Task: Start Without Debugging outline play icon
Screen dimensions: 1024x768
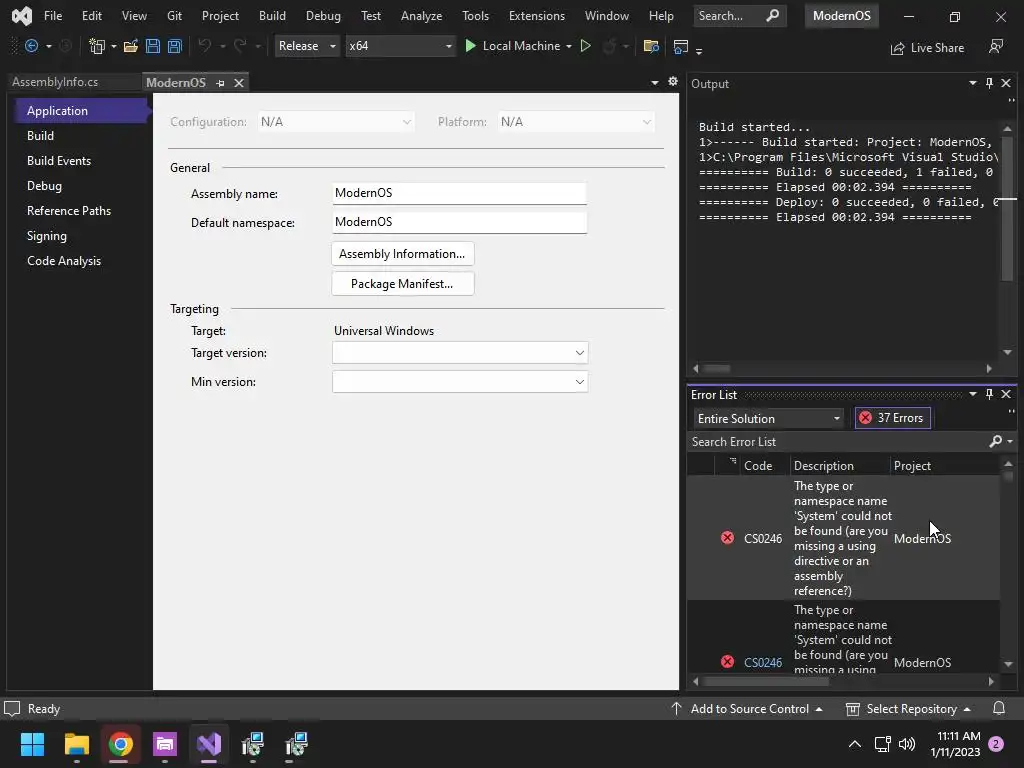Action: pyautogui.click(x=586, y=46)
